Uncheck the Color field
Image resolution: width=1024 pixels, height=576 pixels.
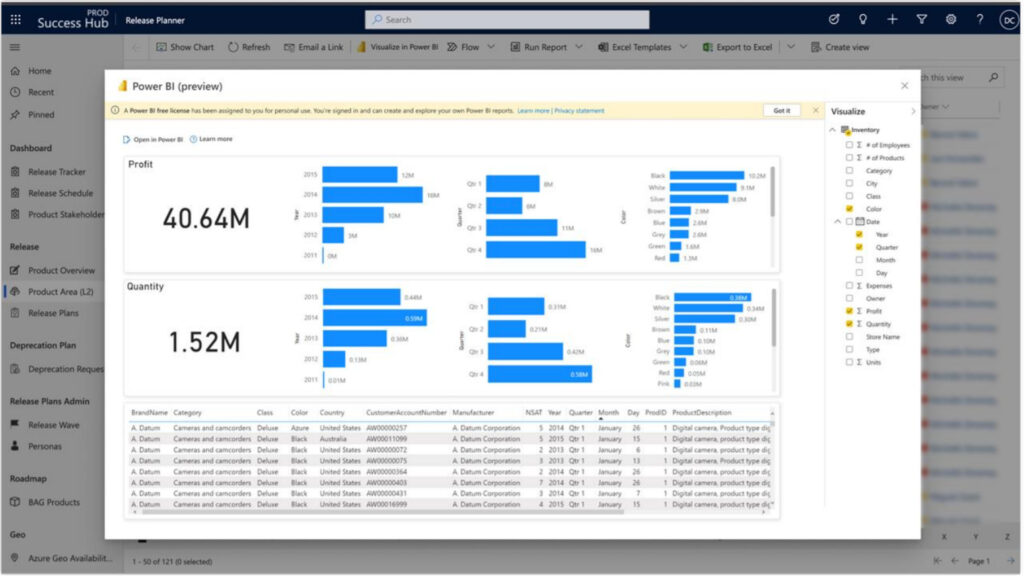849,209
